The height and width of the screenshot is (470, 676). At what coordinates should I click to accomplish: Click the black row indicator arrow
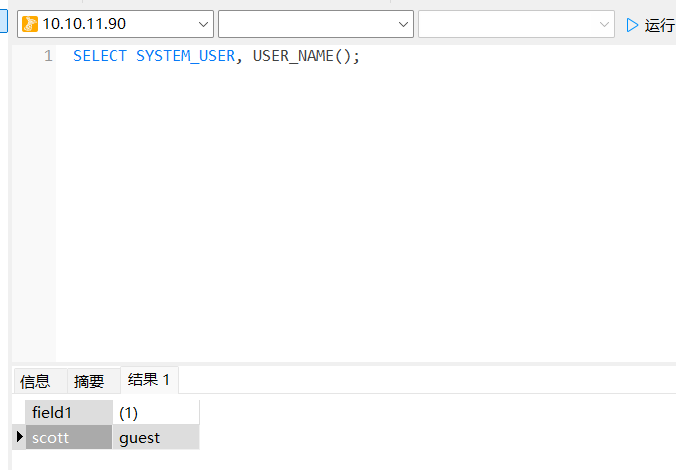20,437
